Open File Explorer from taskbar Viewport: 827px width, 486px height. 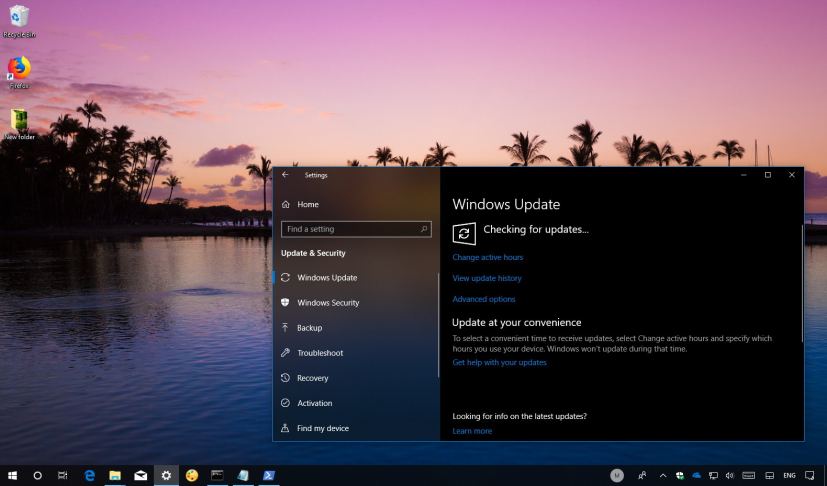115,475
